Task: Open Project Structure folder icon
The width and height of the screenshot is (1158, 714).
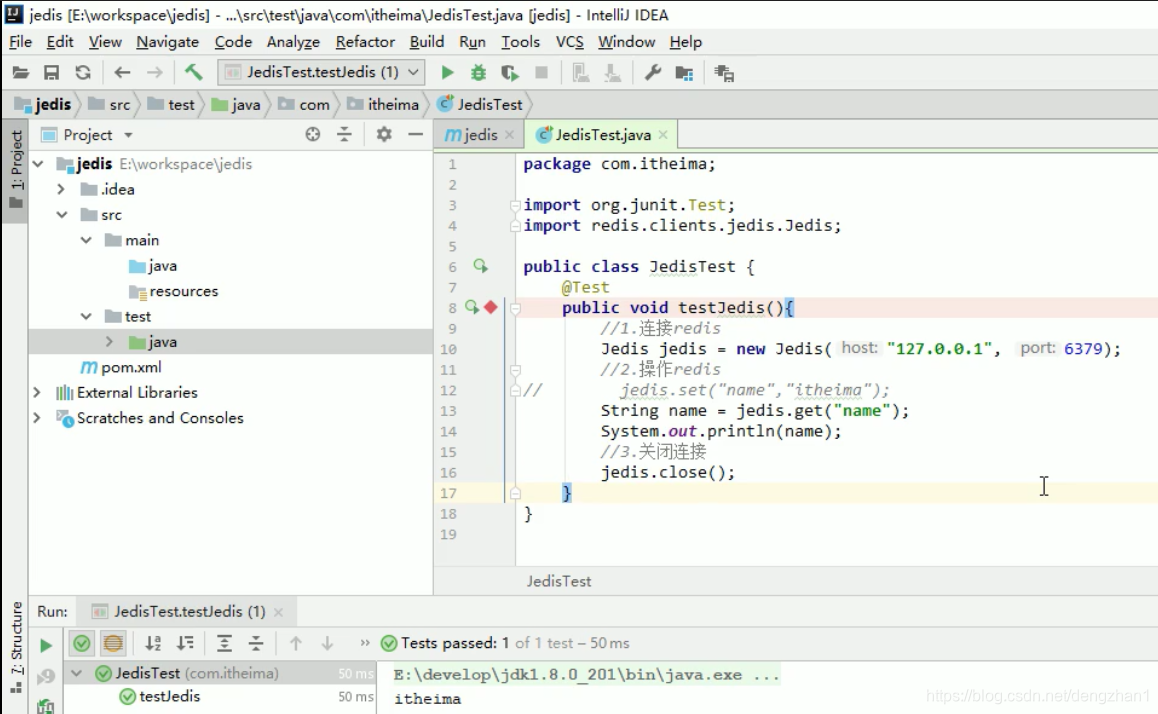Action: (684, 73)
